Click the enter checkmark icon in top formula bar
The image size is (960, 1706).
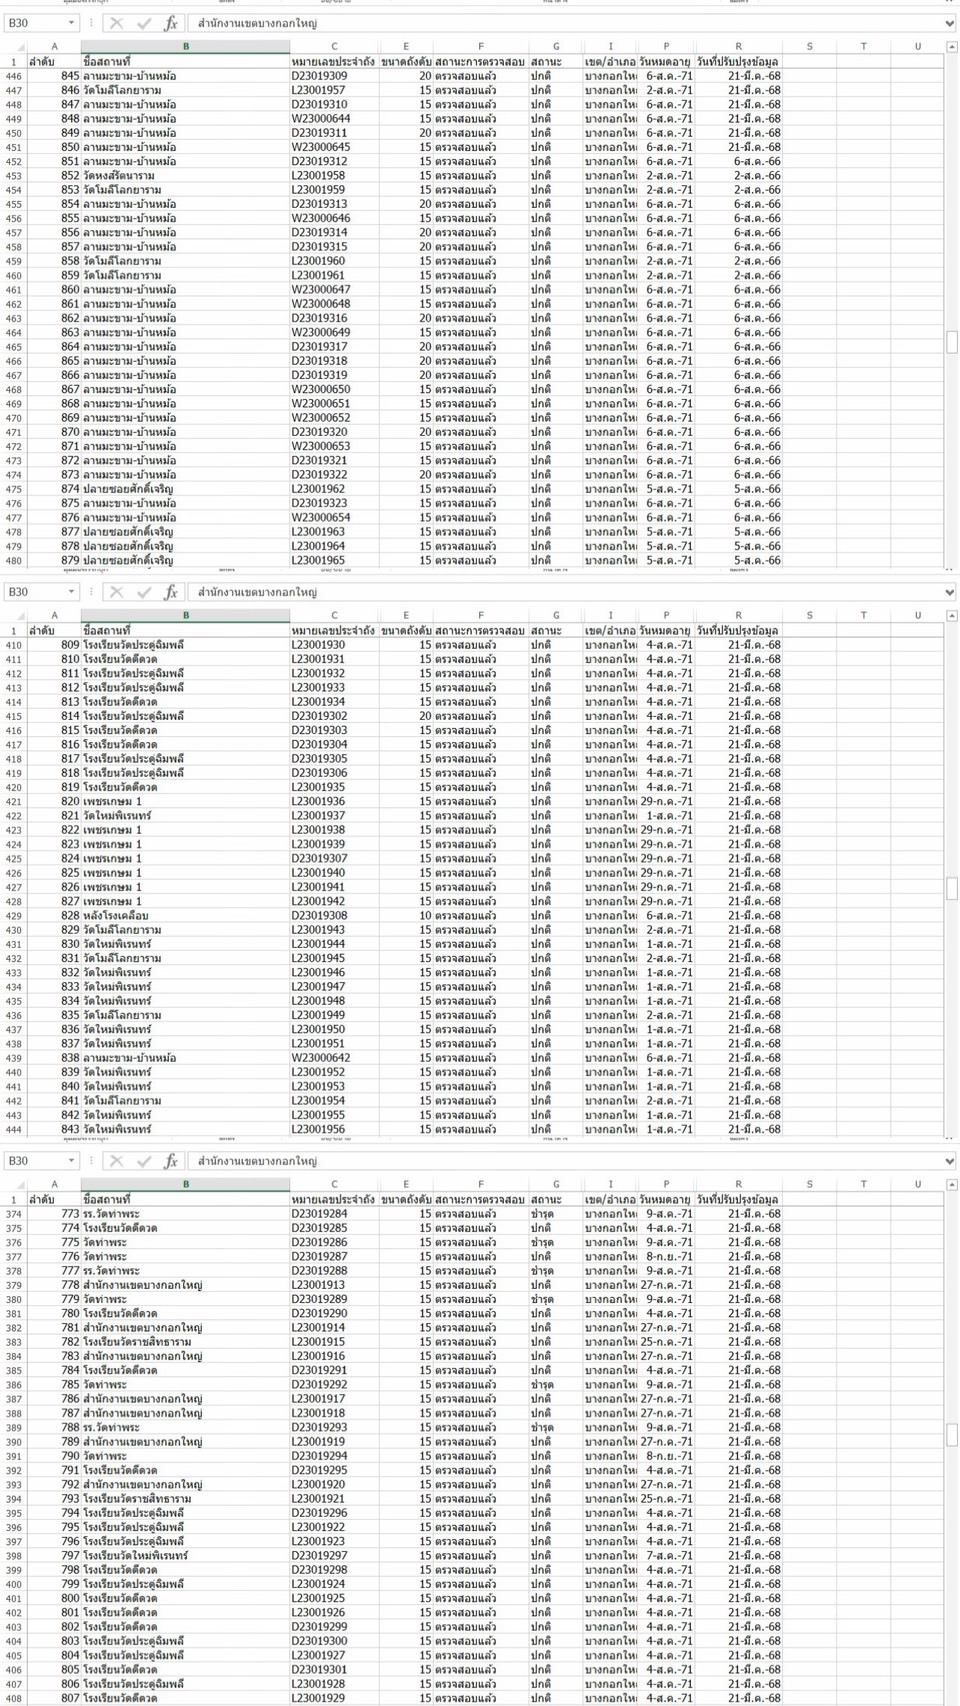coord(144,23)
